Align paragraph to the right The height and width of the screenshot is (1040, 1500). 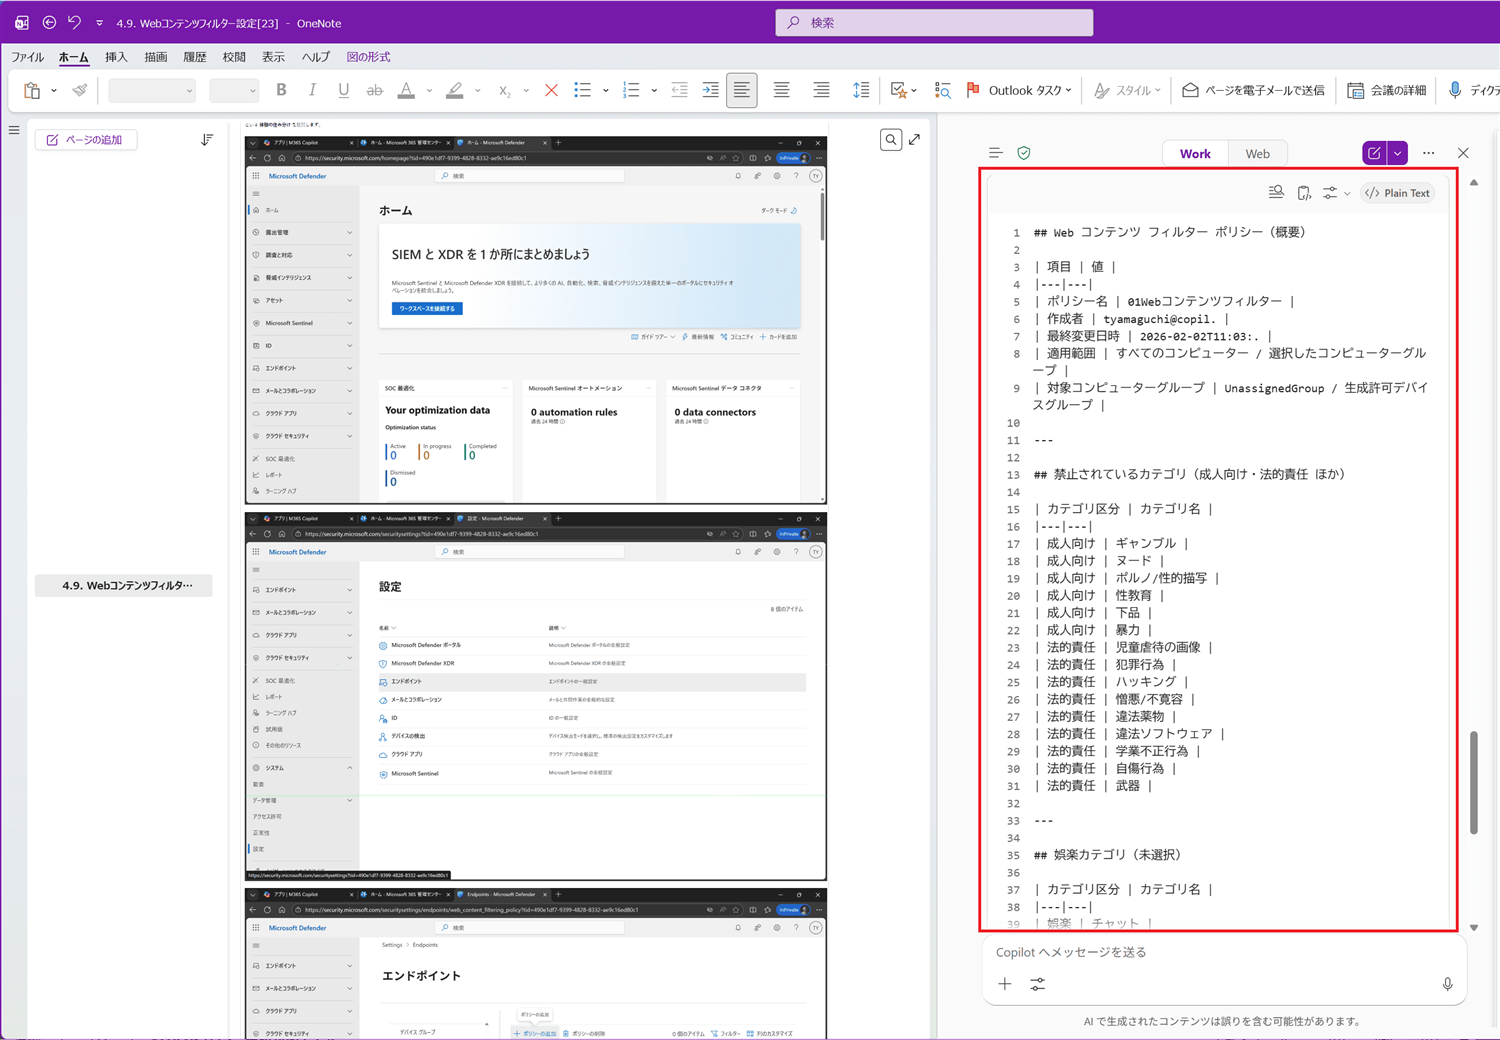point(821,90)
